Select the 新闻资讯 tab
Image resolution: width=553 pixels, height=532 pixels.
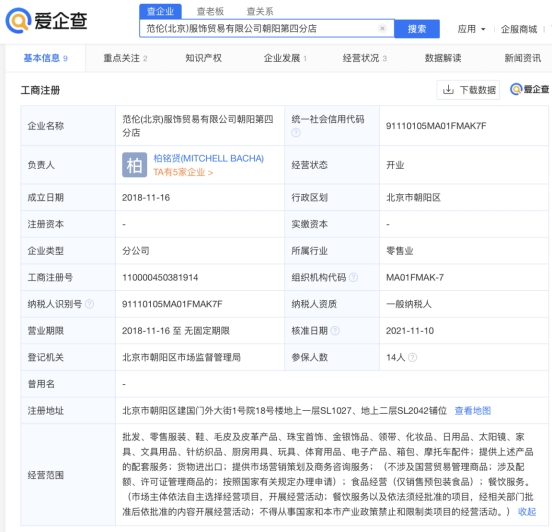[x=523, y=58]
